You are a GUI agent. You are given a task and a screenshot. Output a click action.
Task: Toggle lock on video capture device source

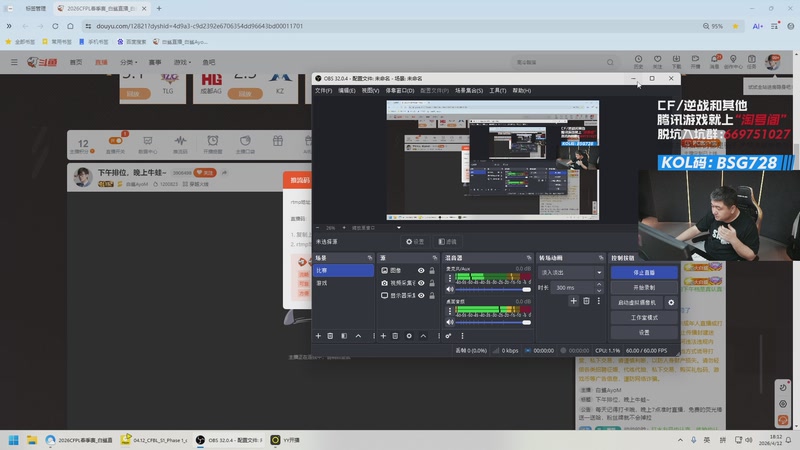point(432,283)
